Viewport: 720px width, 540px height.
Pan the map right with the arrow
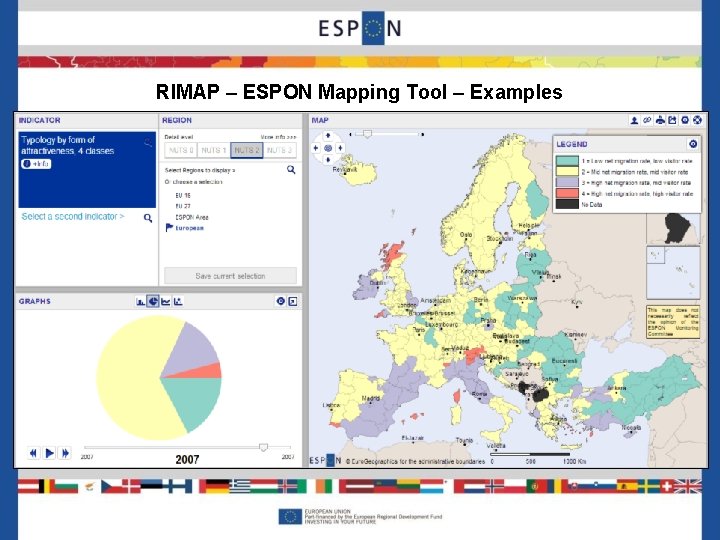340,148
